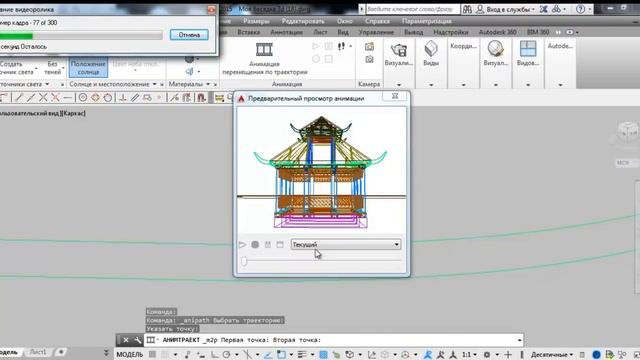
Task: Click the magnet object snap icon in toolbar
Action: point(201,98)
